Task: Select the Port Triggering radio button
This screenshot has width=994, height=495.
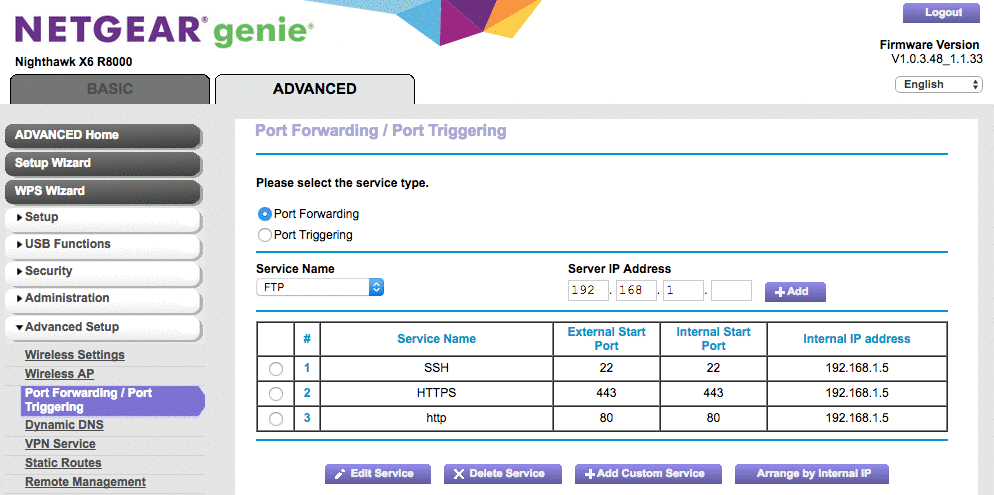Action: (x=265, y=235)
